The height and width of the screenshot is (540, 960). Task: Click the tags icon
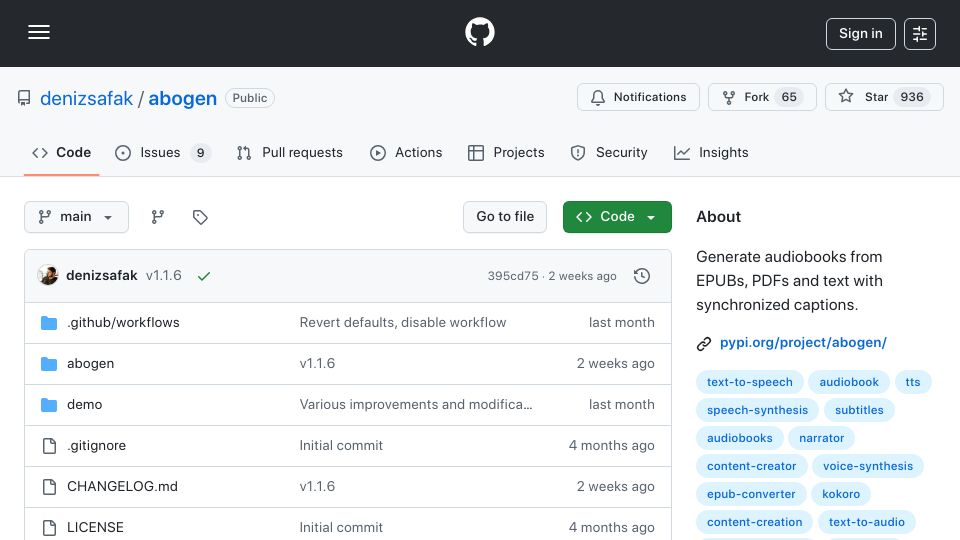[200, 217]
